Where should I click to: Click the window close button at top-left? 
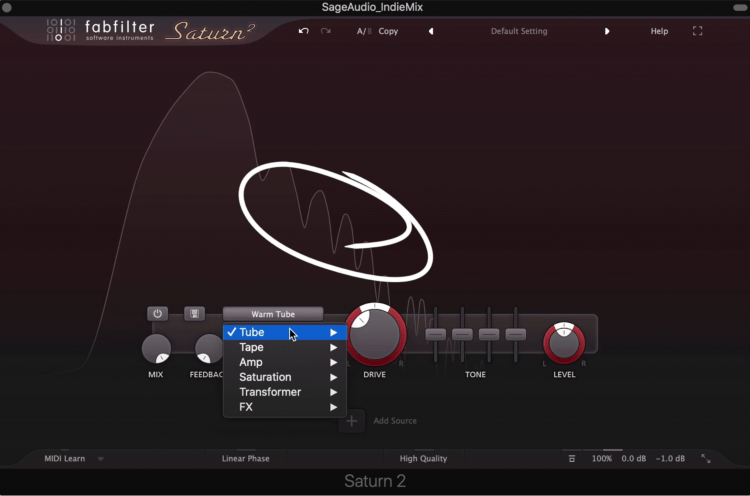point(7,7)
